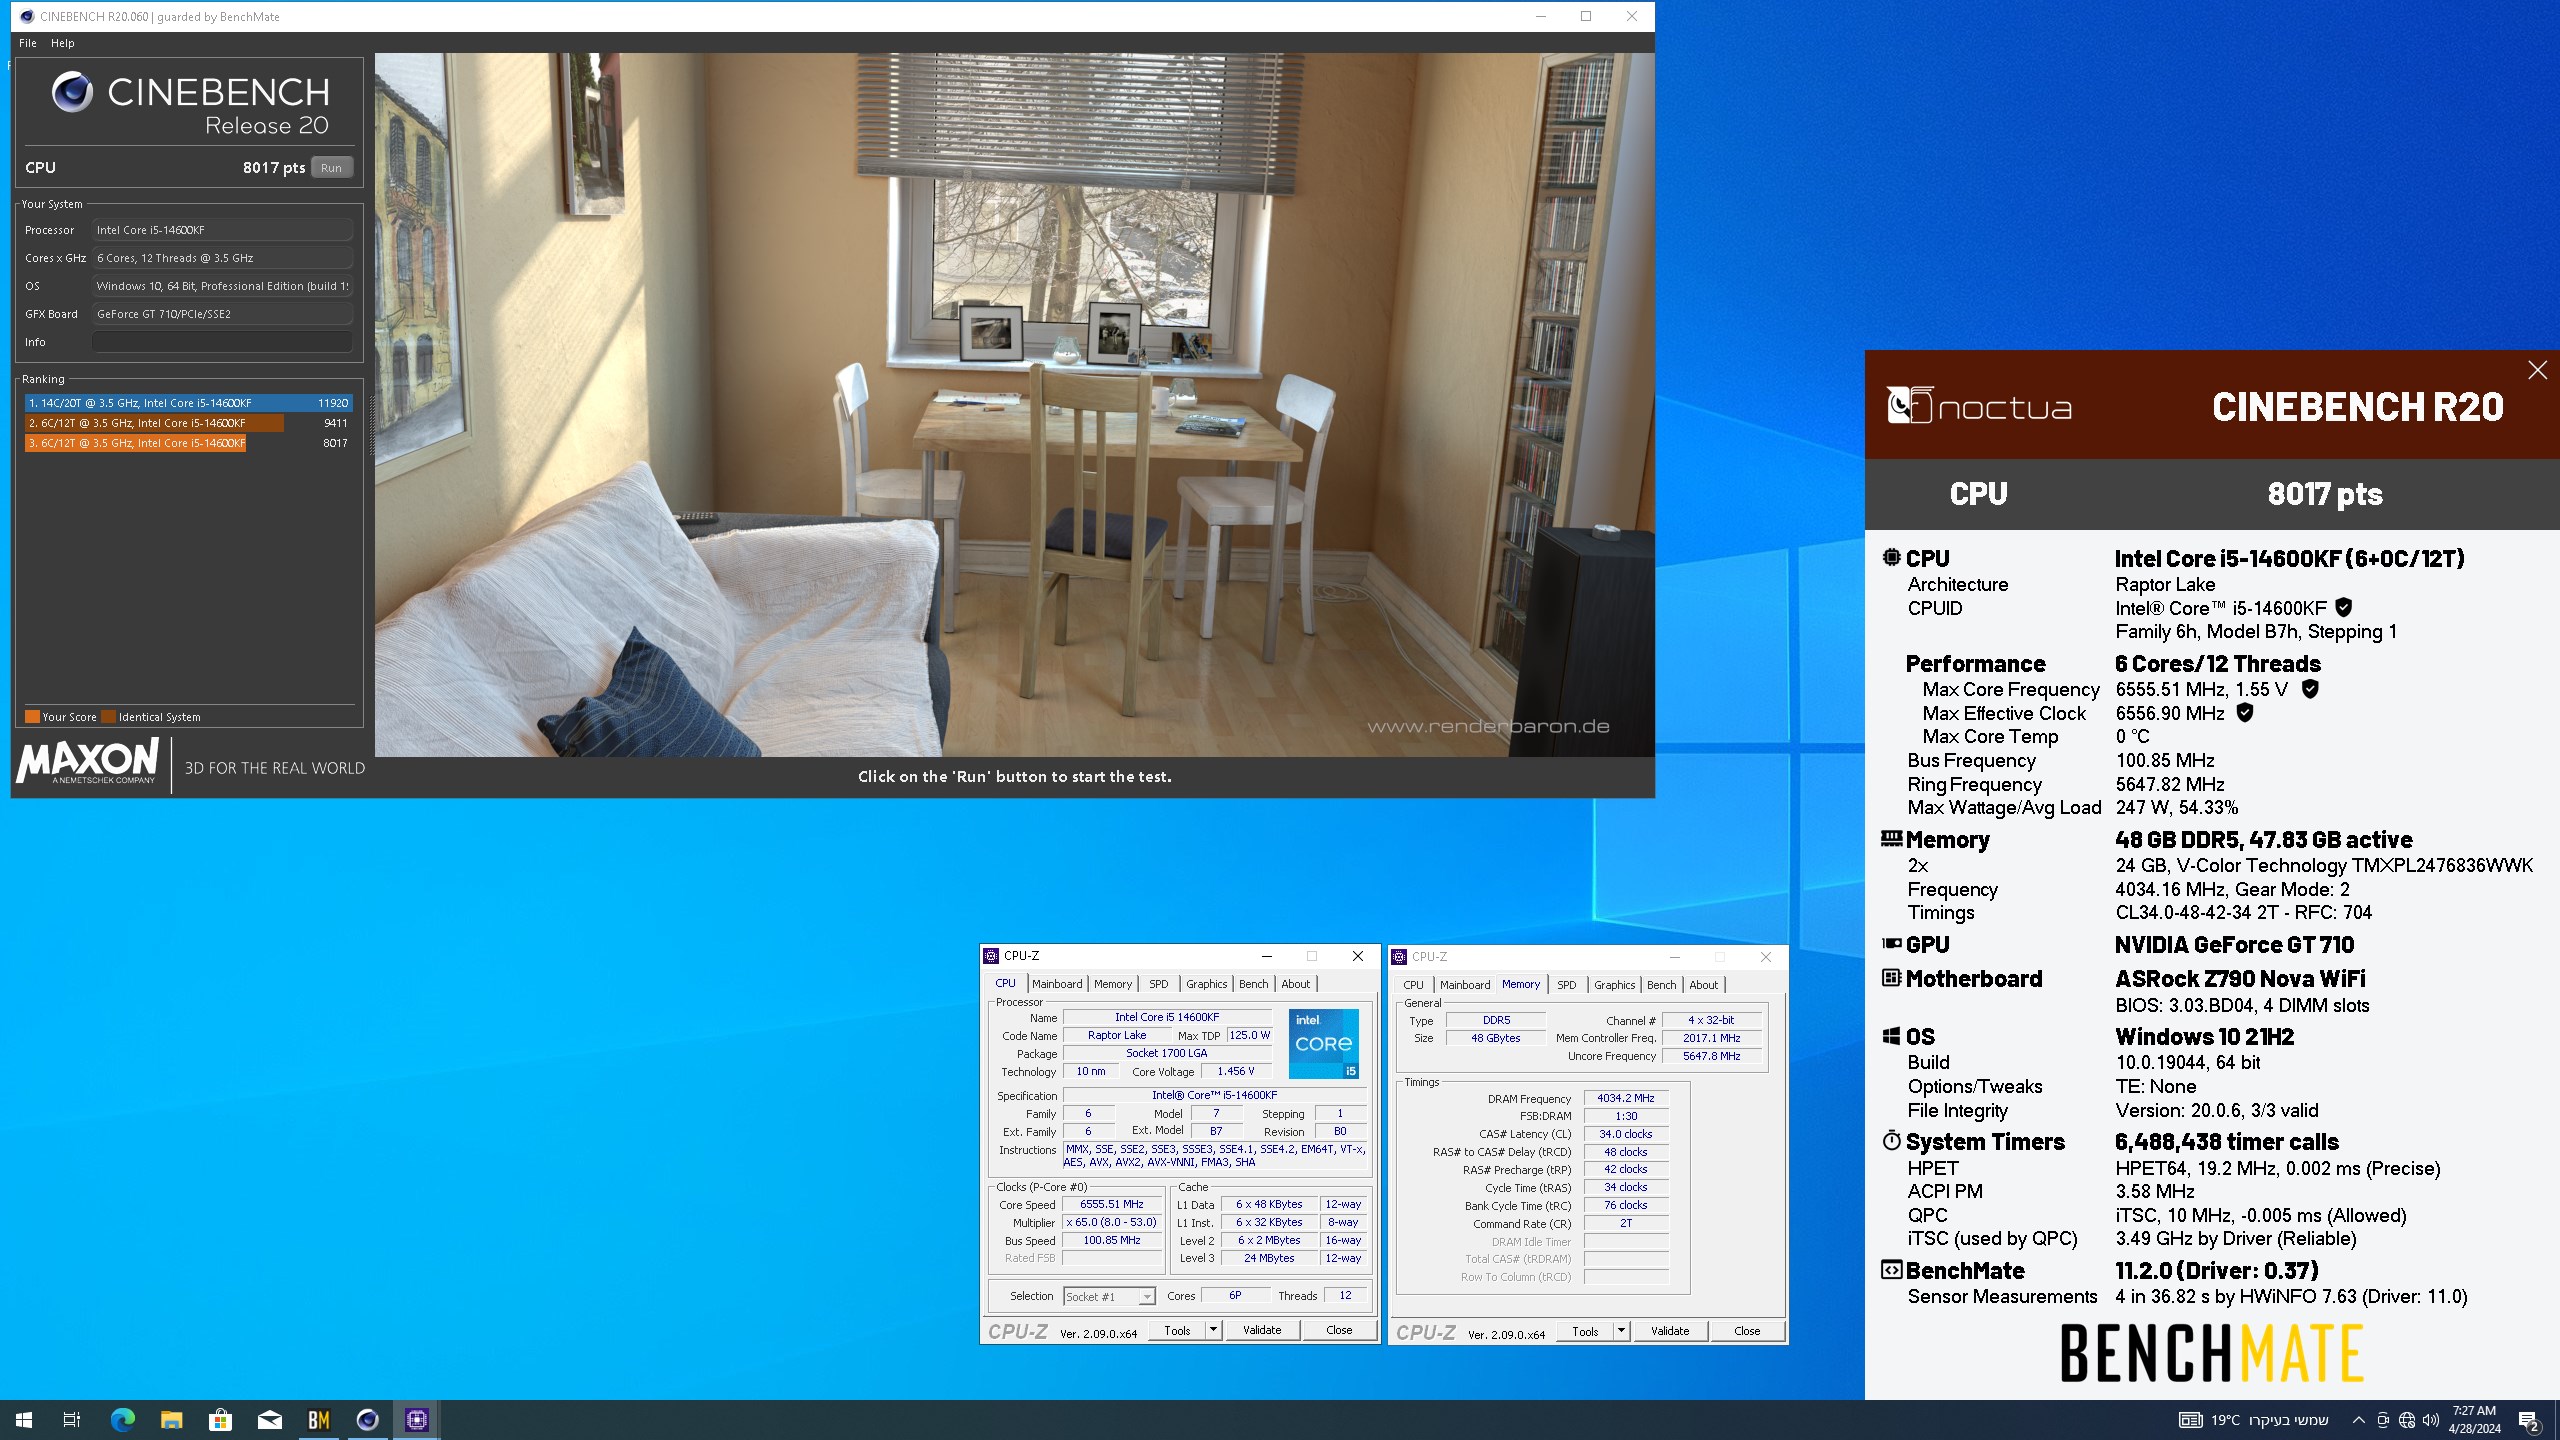Open Task View from the taskbar
Viewport: 2560px width, 1440px height.
point(72,1420)
